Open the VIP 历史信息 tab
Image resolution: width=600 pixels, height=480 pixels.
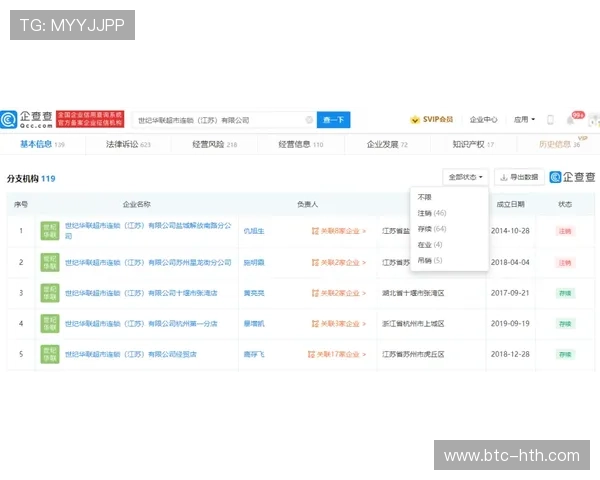coord(559,144)
